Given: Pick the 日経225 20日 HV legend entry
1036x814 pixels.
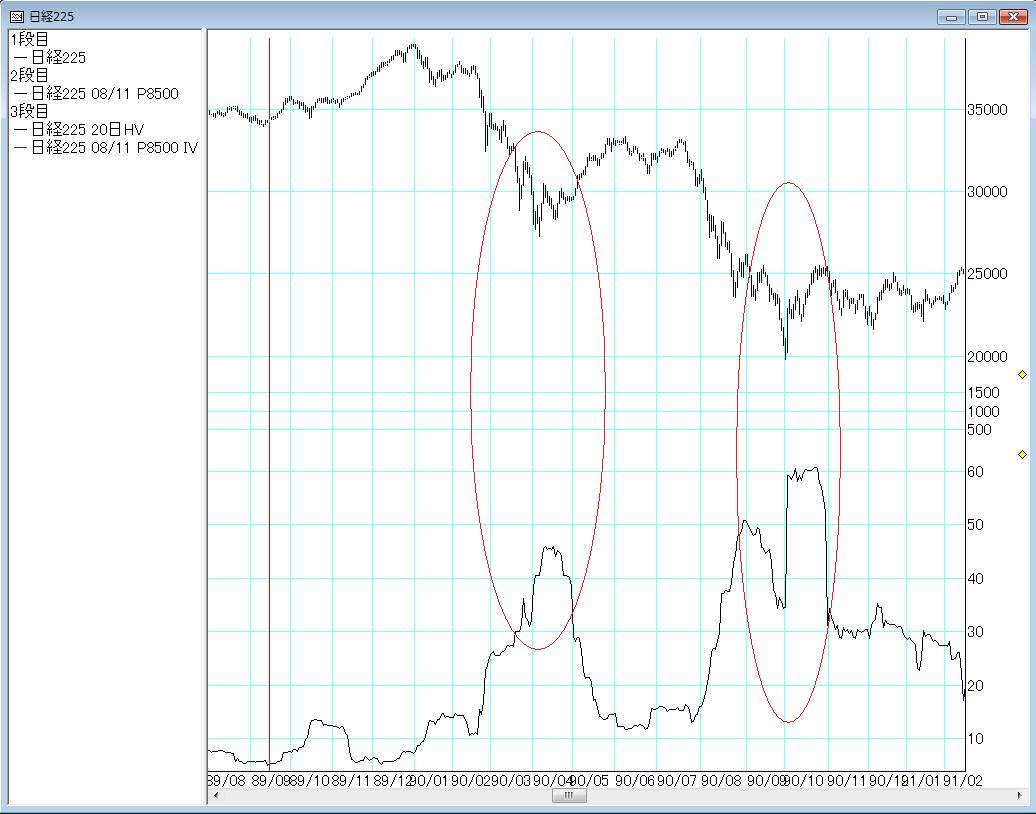Looking at the screenshot, I should pyautogui.click(x=87, y=130).
